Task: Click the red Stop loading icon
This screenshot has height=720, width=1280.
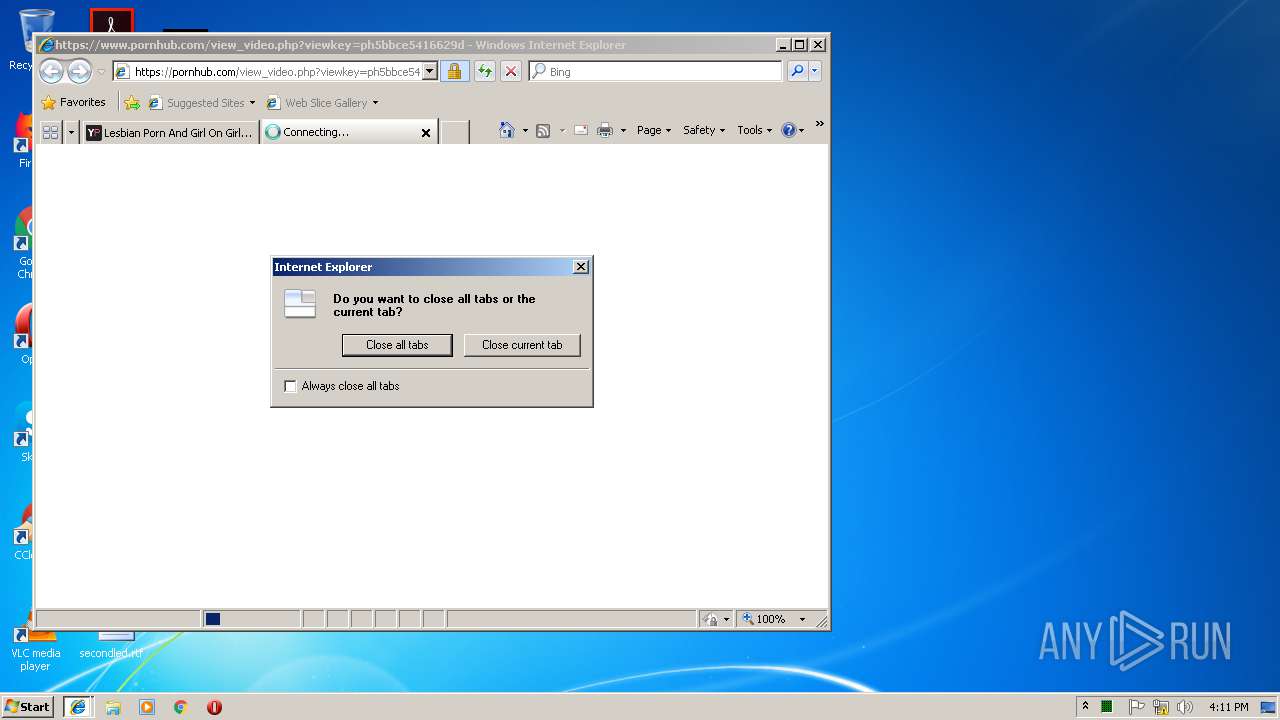Action: coord(511,71)
